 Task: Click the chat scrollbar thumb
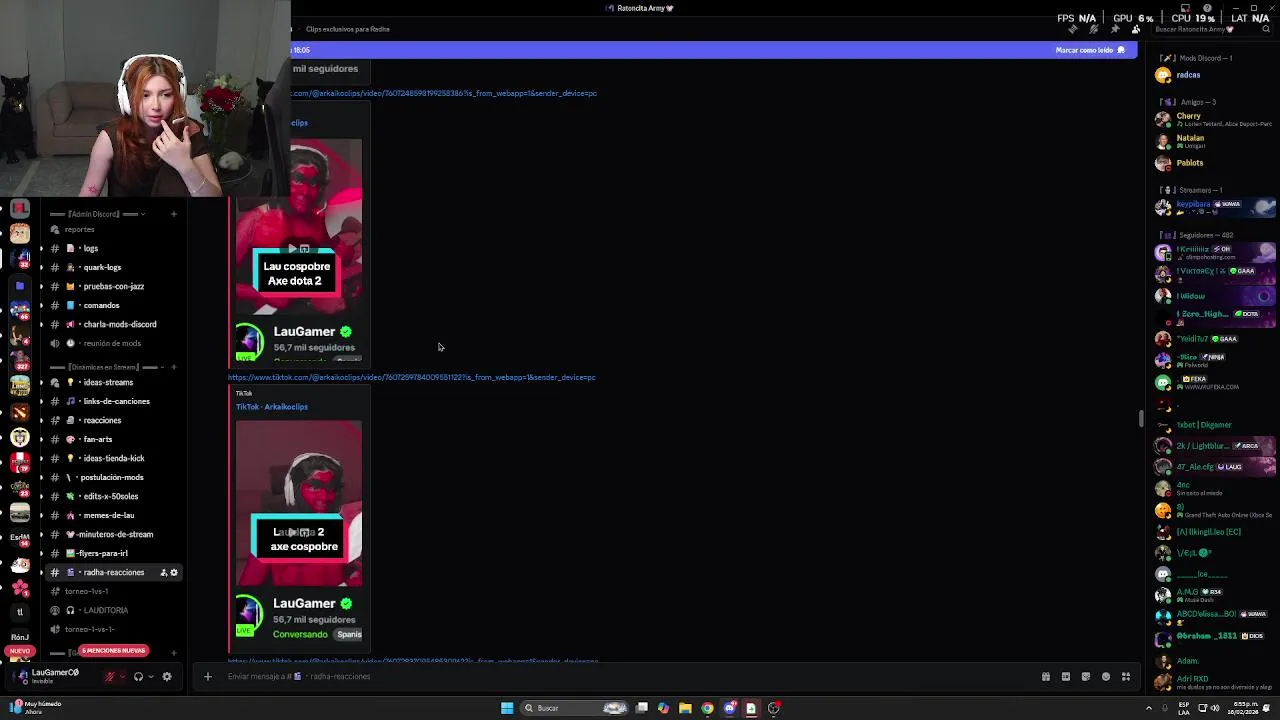[1141, 418]
